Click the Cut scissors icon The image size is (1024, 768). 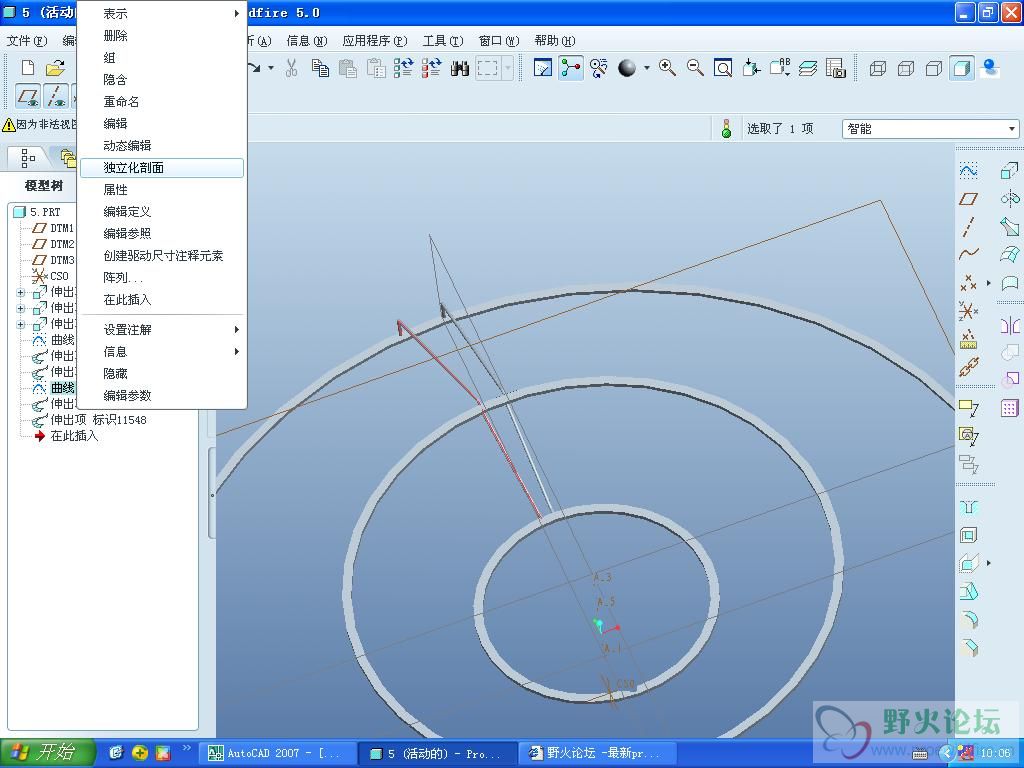pos(291,68)
